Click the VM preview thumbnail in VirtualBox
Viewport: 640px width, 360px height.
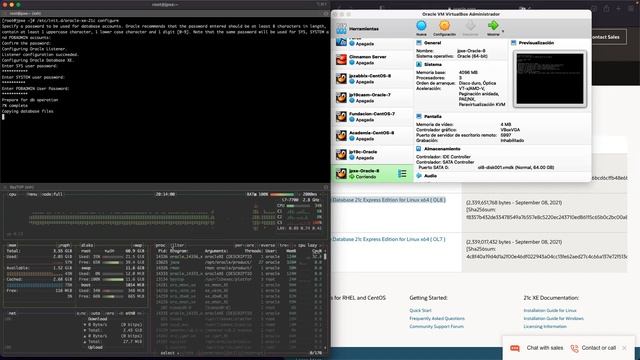(x=550, y=78)
